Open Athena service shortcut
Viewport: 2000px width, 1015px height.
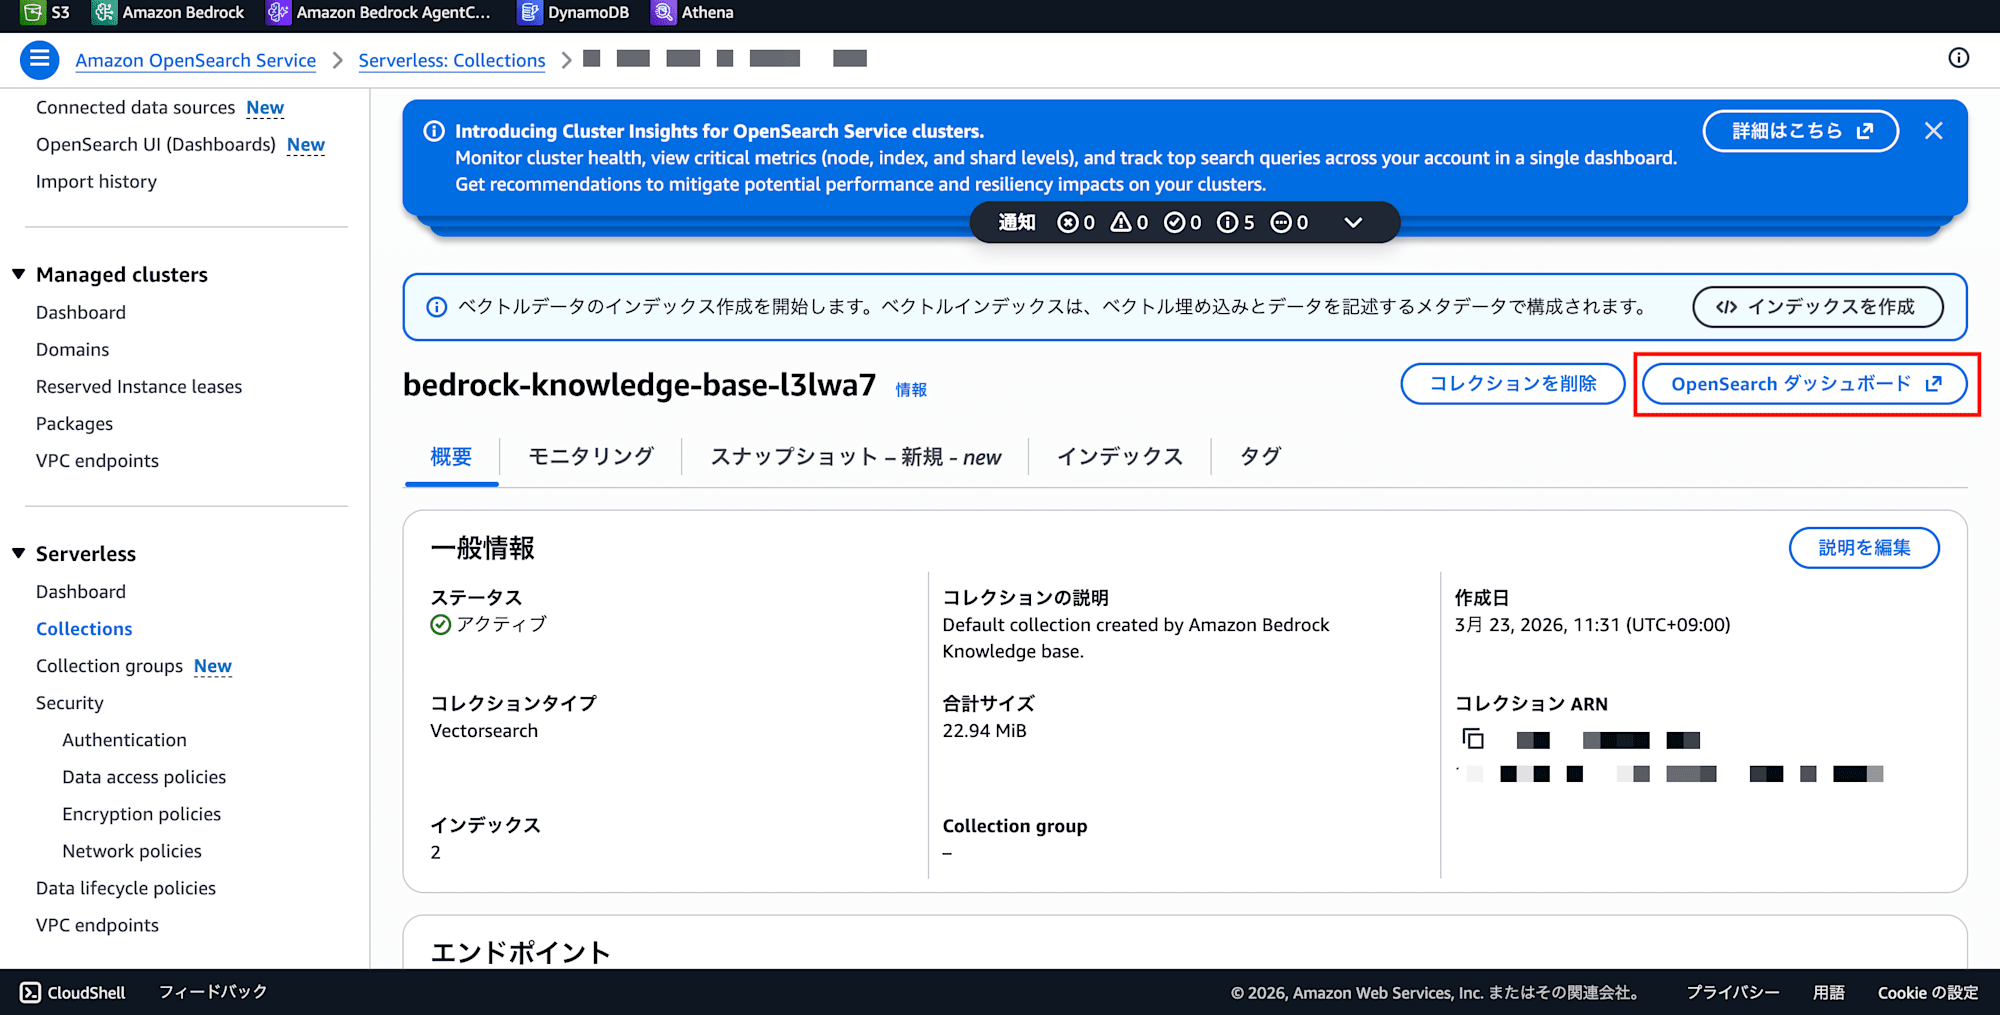point(692,12)
